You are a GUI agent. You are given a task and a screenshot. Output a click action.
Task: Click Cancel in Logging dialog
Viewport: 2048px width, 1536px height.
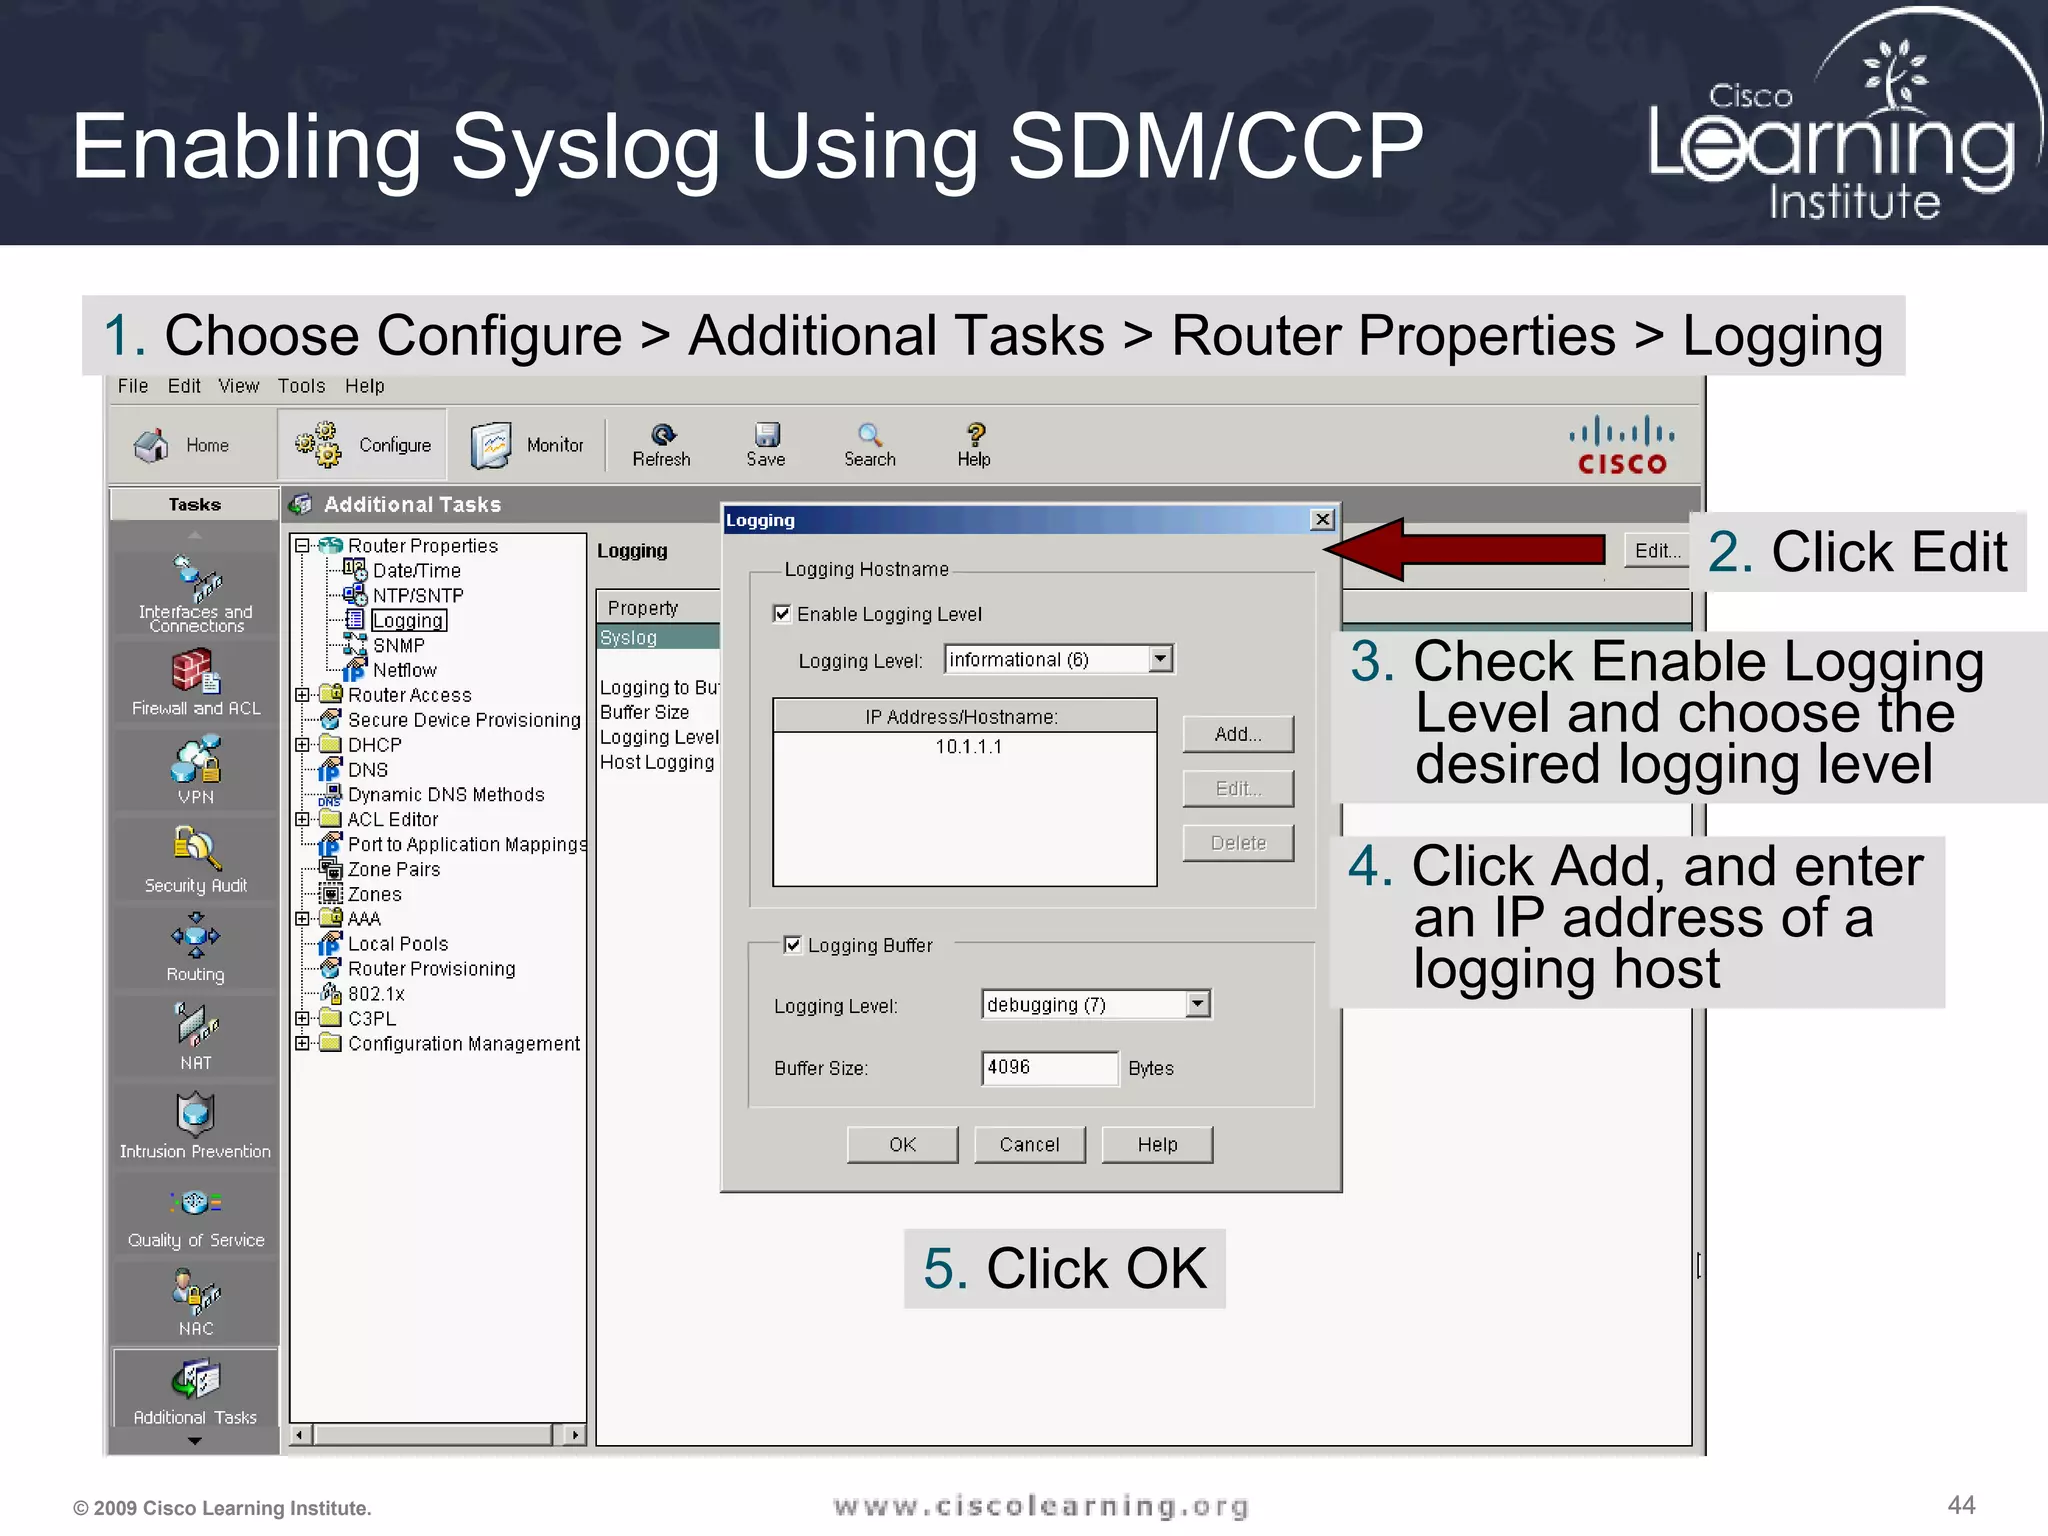tap(1029, 1144)
